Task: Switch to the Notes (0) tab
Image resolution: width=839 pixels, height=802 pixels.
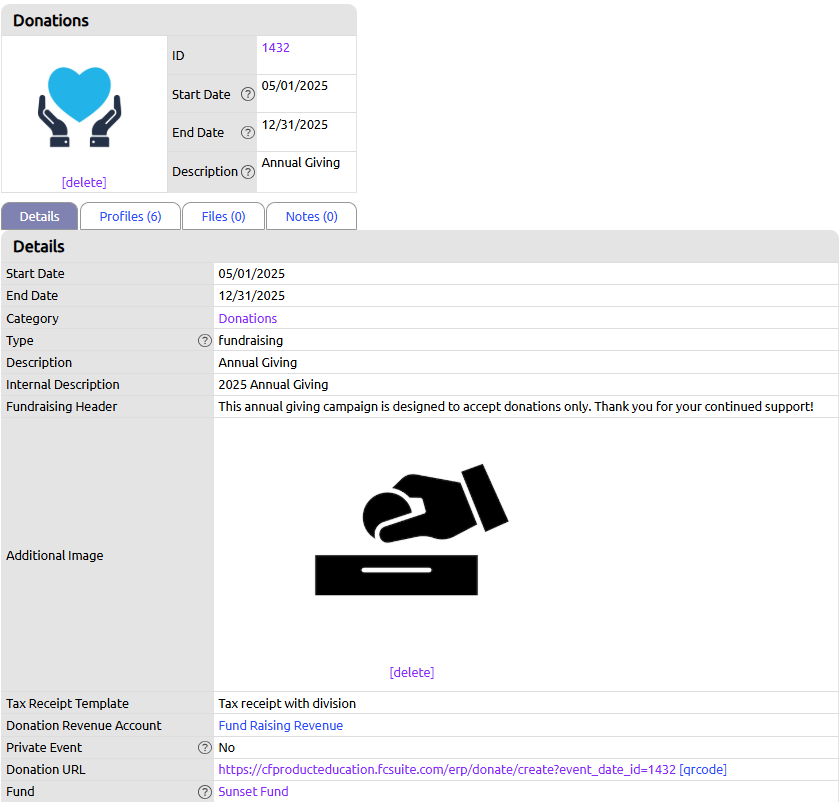Action: 311,216
